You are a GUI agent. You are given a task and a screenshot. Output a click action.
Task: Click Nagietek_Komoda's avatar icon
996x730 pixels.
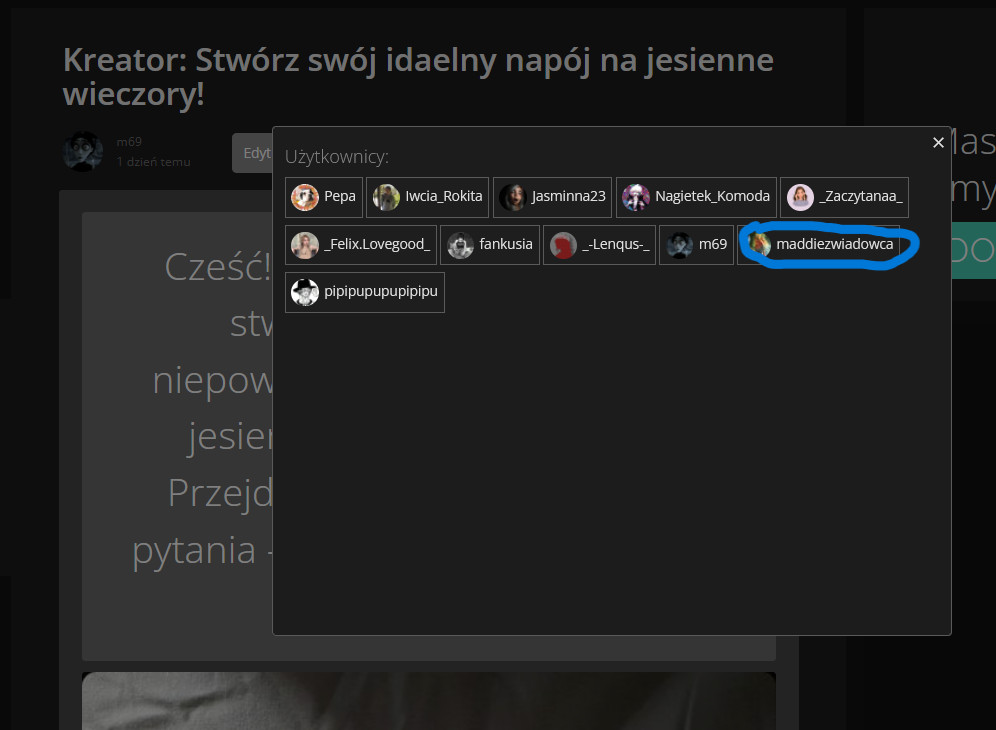[x=636, y=197]
